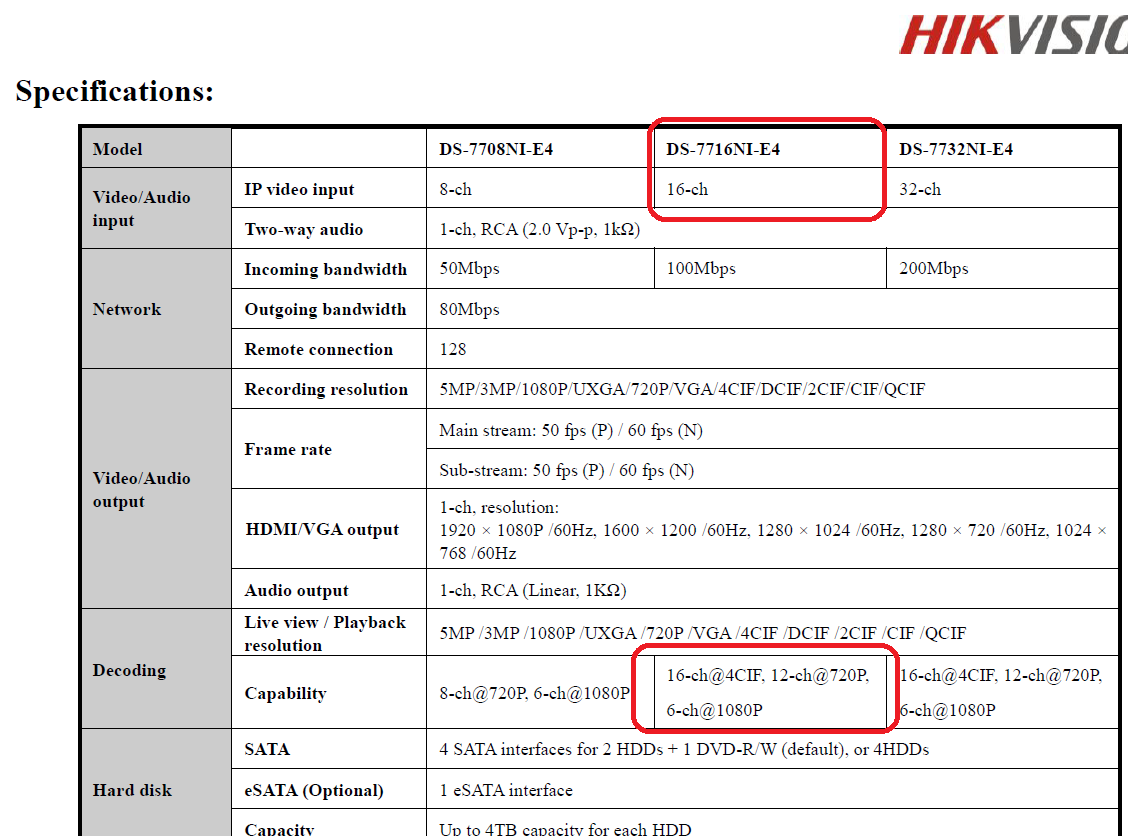Viewport: 1128px width, 836px height.
Task: Click the '32-ch' IP input value
Action: (920, 189)
